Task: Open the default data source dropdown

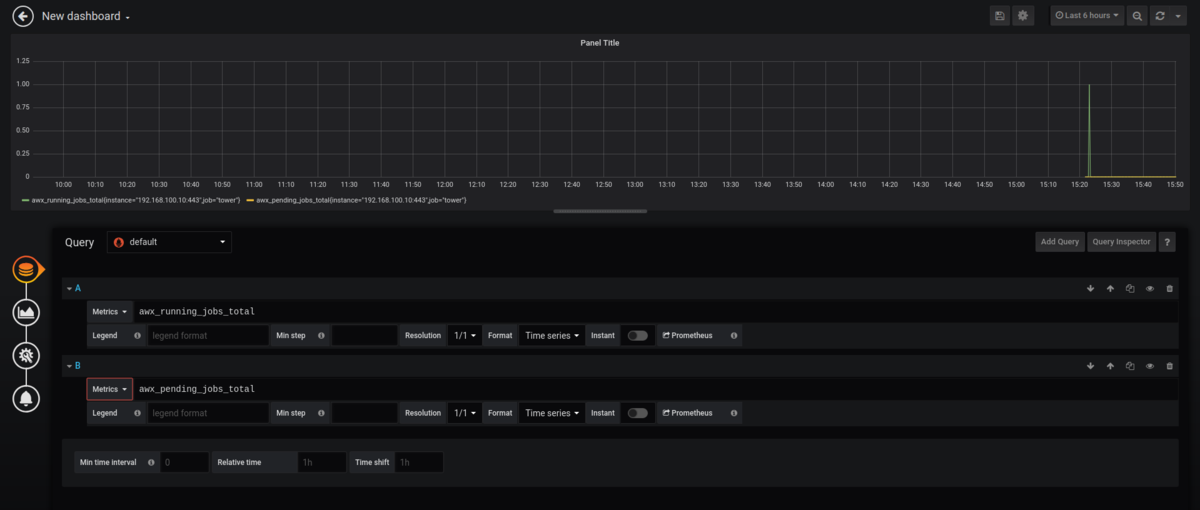Action: [170, 242]
